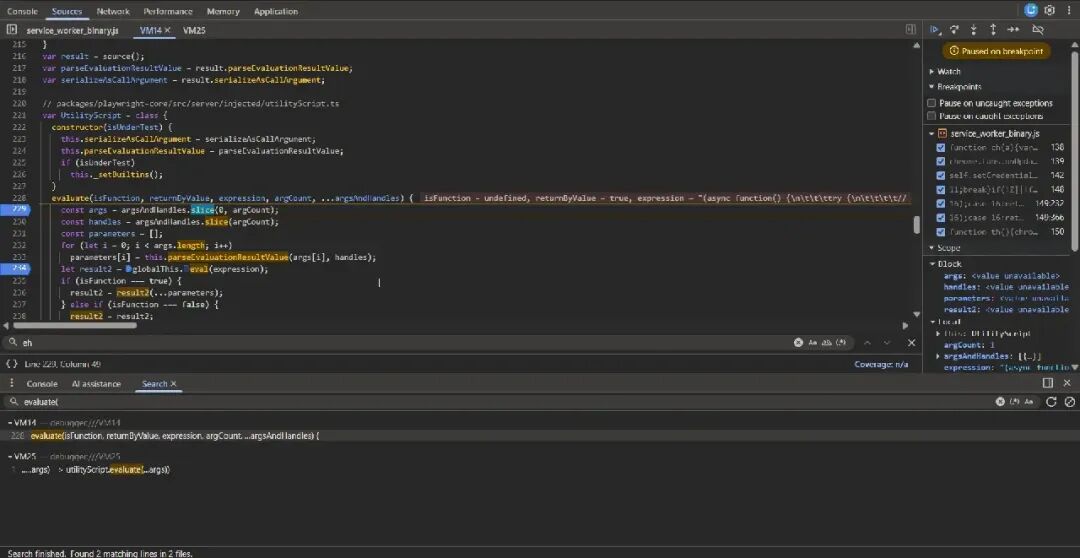Check Pause on uncaught exceptions
The width and height of the screenshot is (1080, 558).
931,103
